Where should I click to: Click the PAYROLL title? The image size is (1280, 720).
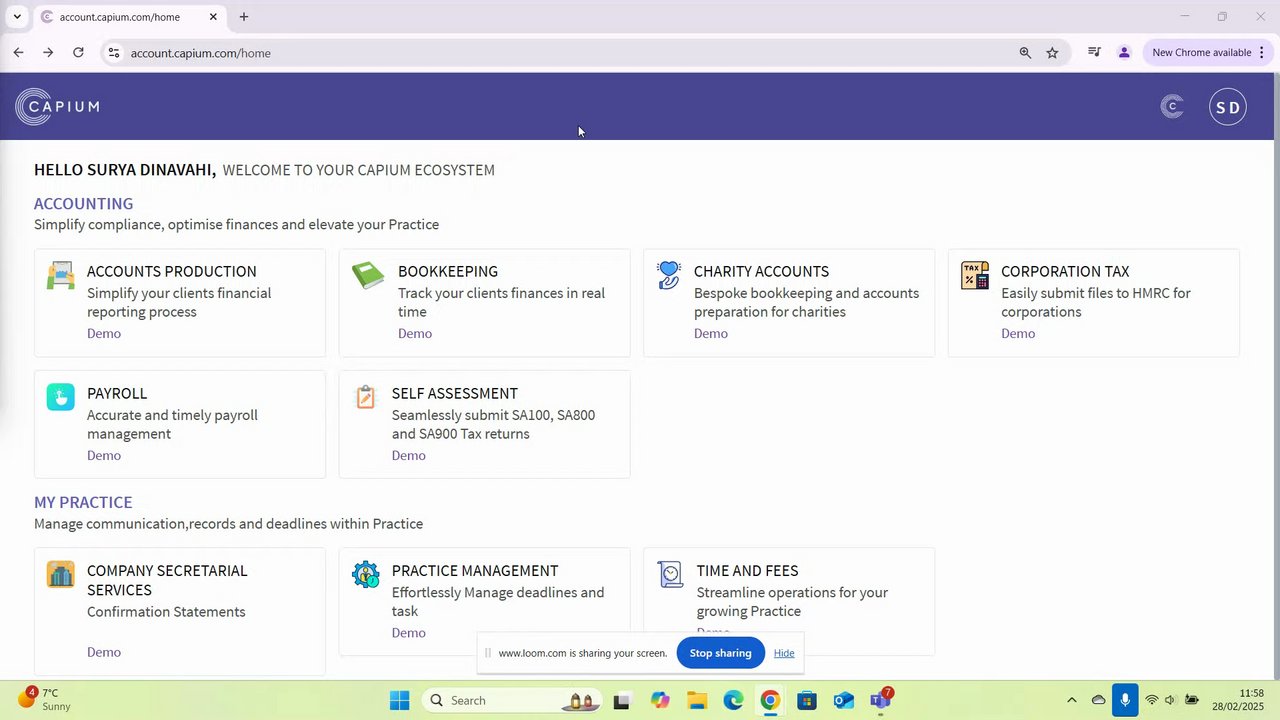click(117, 394)
